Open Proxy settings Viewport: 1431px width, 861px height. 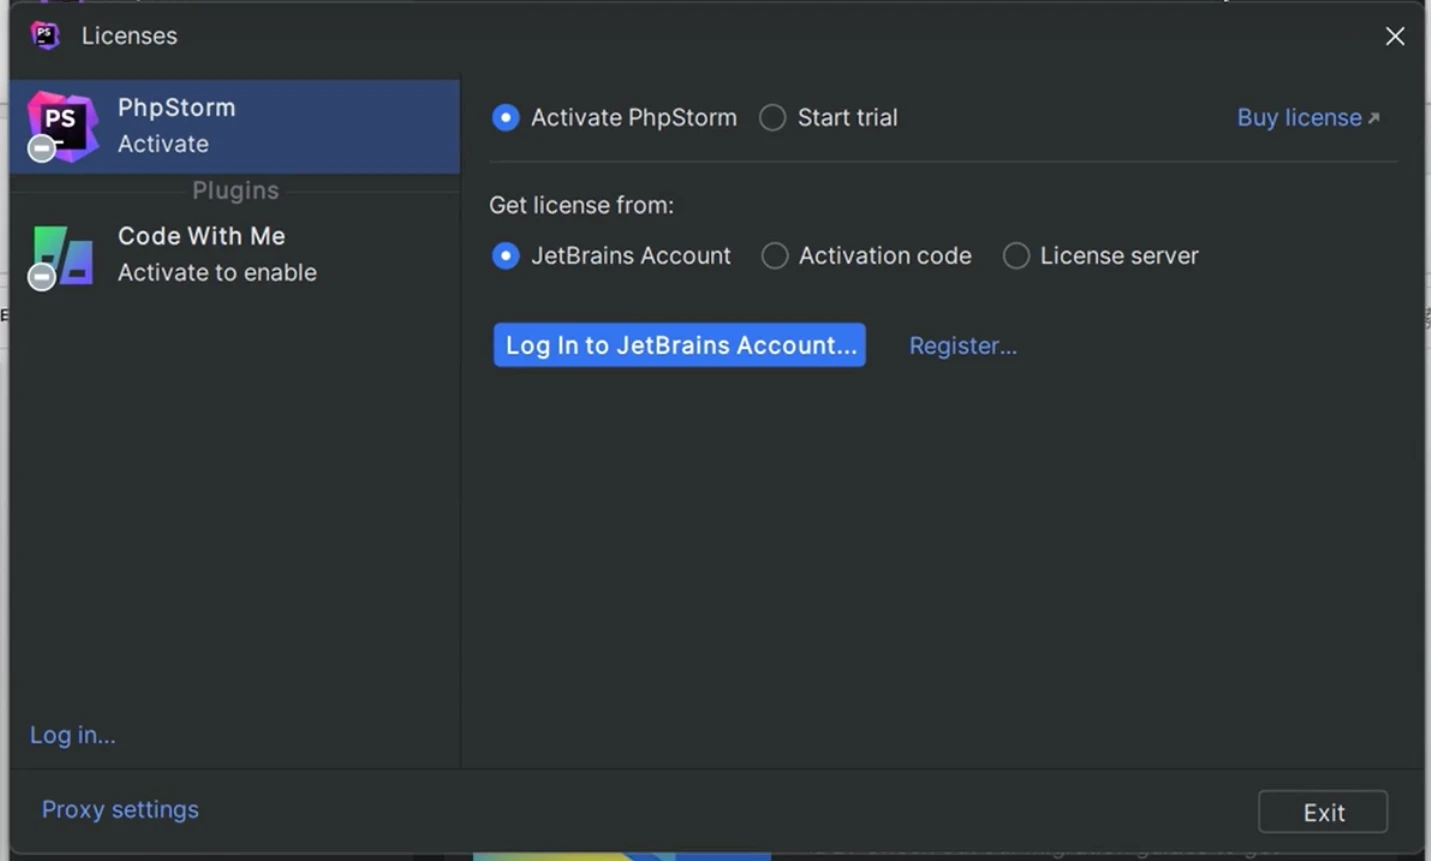(120, 809)
